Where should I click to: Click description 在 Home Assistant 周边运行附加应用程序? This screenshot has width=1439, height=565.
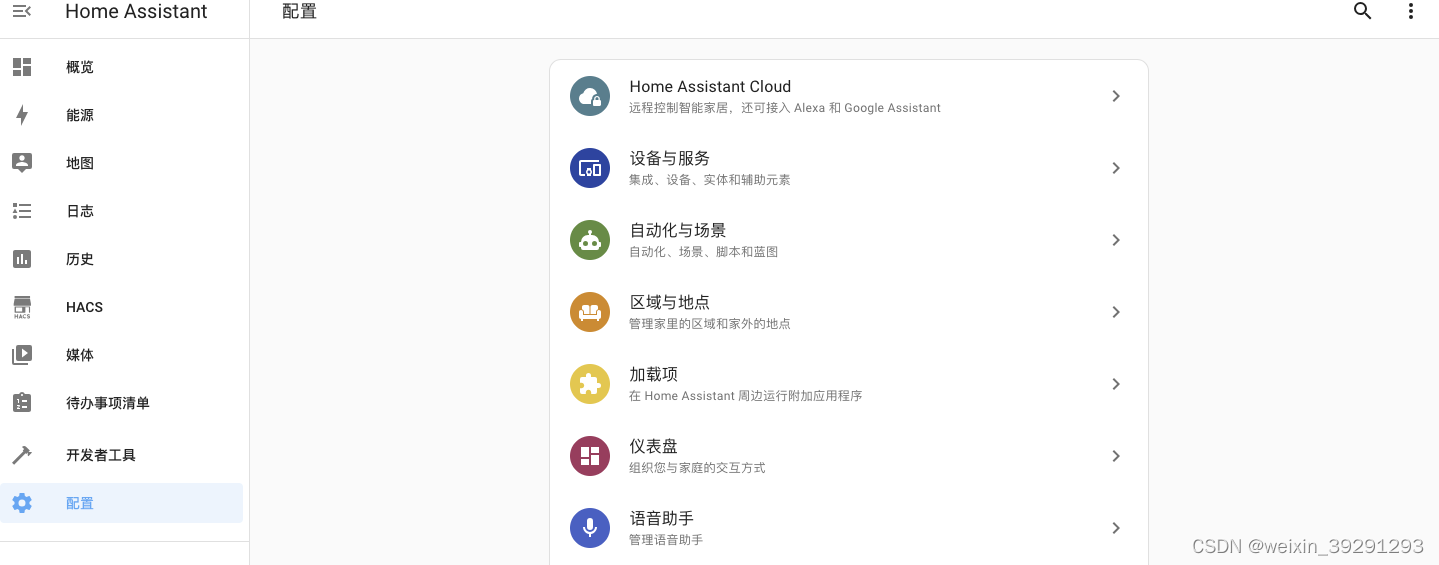click(745, 396)
